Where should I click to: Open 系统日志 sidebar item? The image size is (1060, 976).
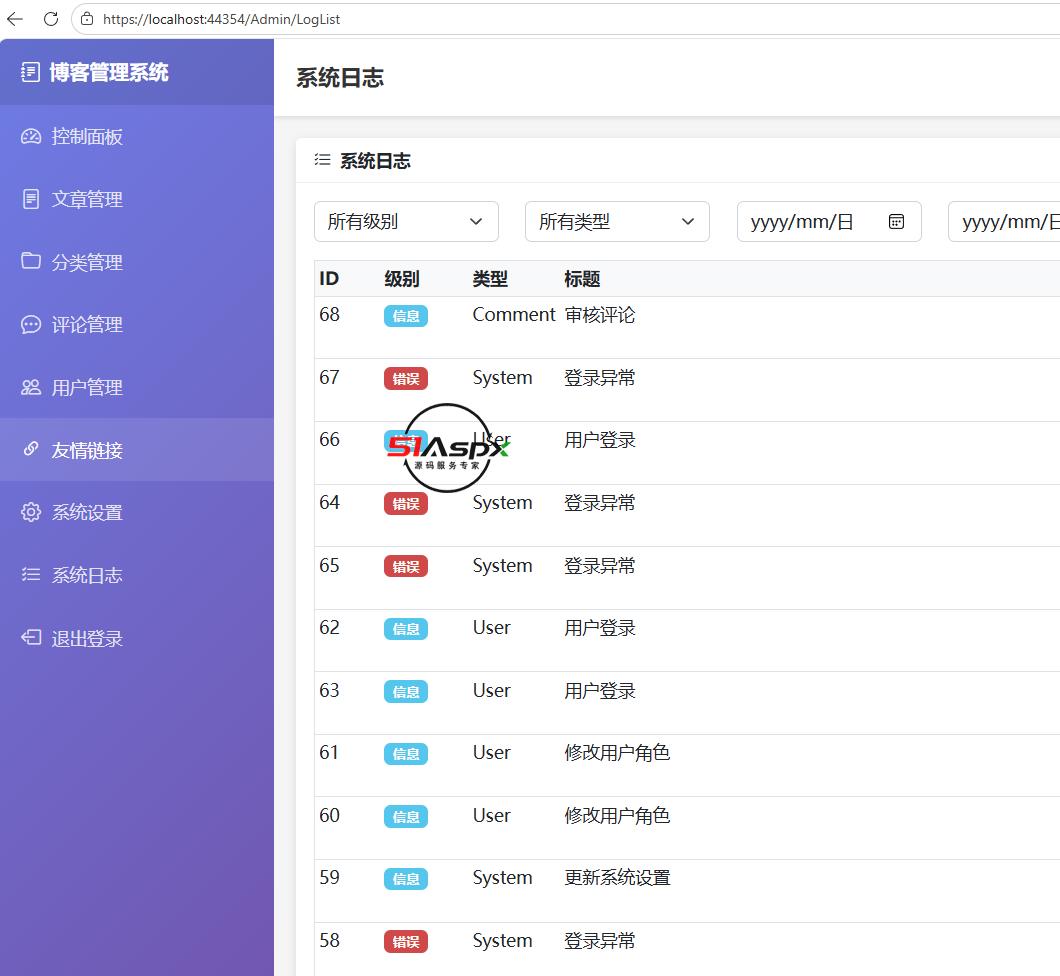[x=137, y=575]
